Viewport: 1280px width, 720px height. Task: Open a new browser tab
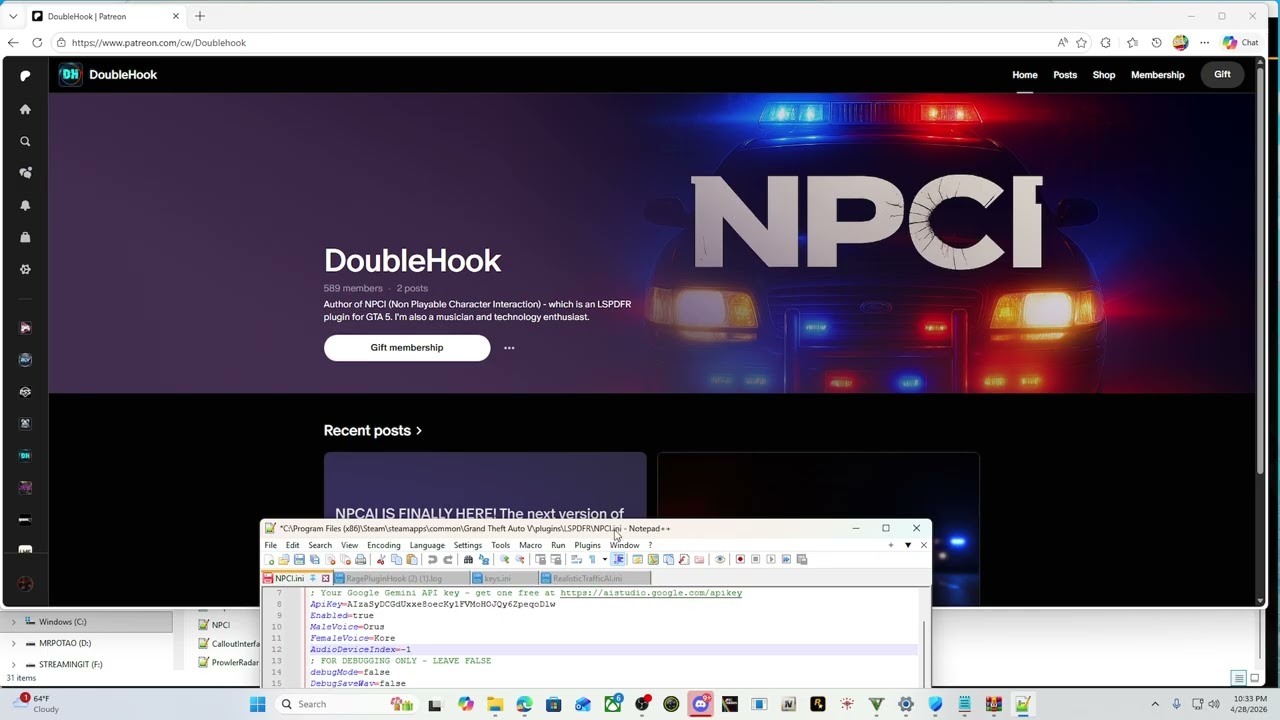200,16
